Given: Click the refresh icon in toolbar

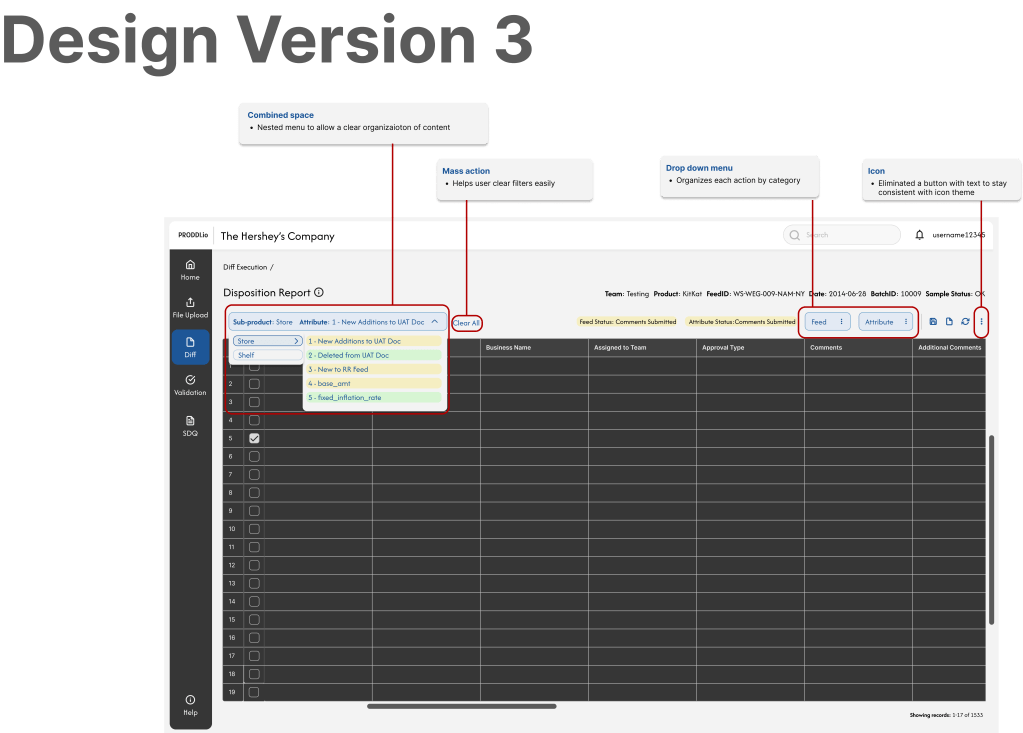Looking at the screenshot, I should 965,322.
